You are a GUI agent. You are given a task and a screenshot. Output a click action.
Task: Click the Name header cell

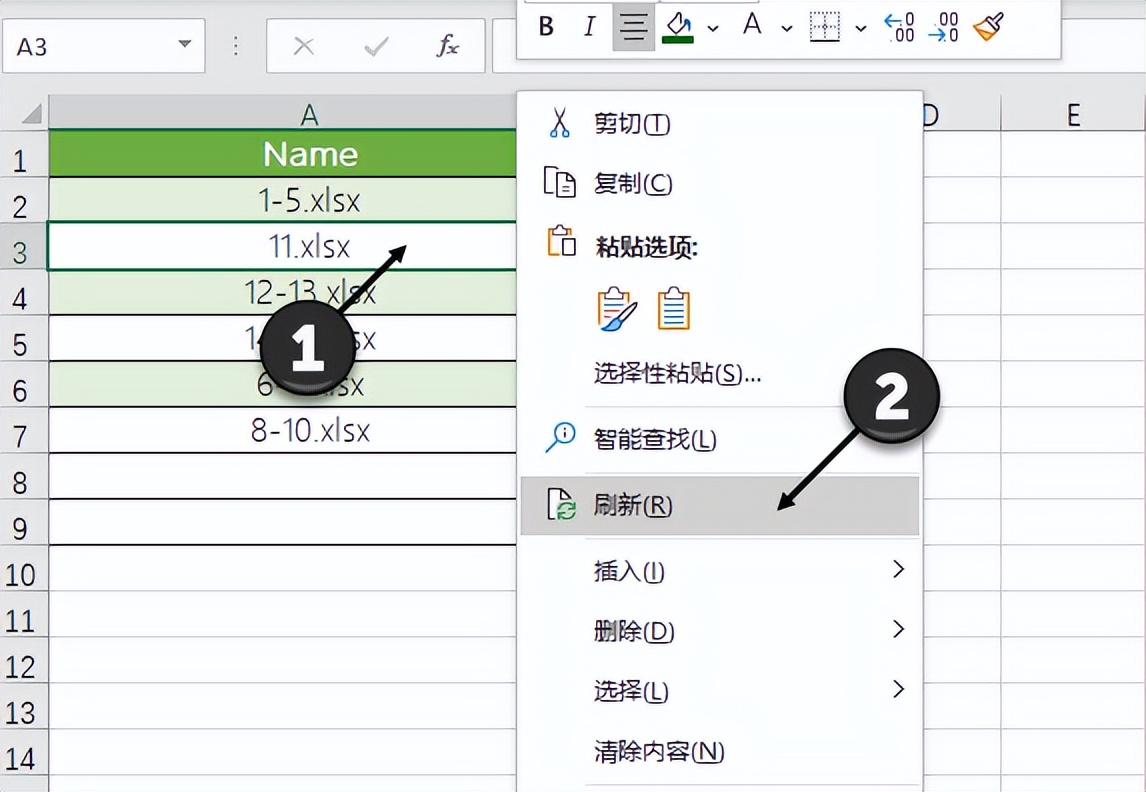tap(283, 153)
